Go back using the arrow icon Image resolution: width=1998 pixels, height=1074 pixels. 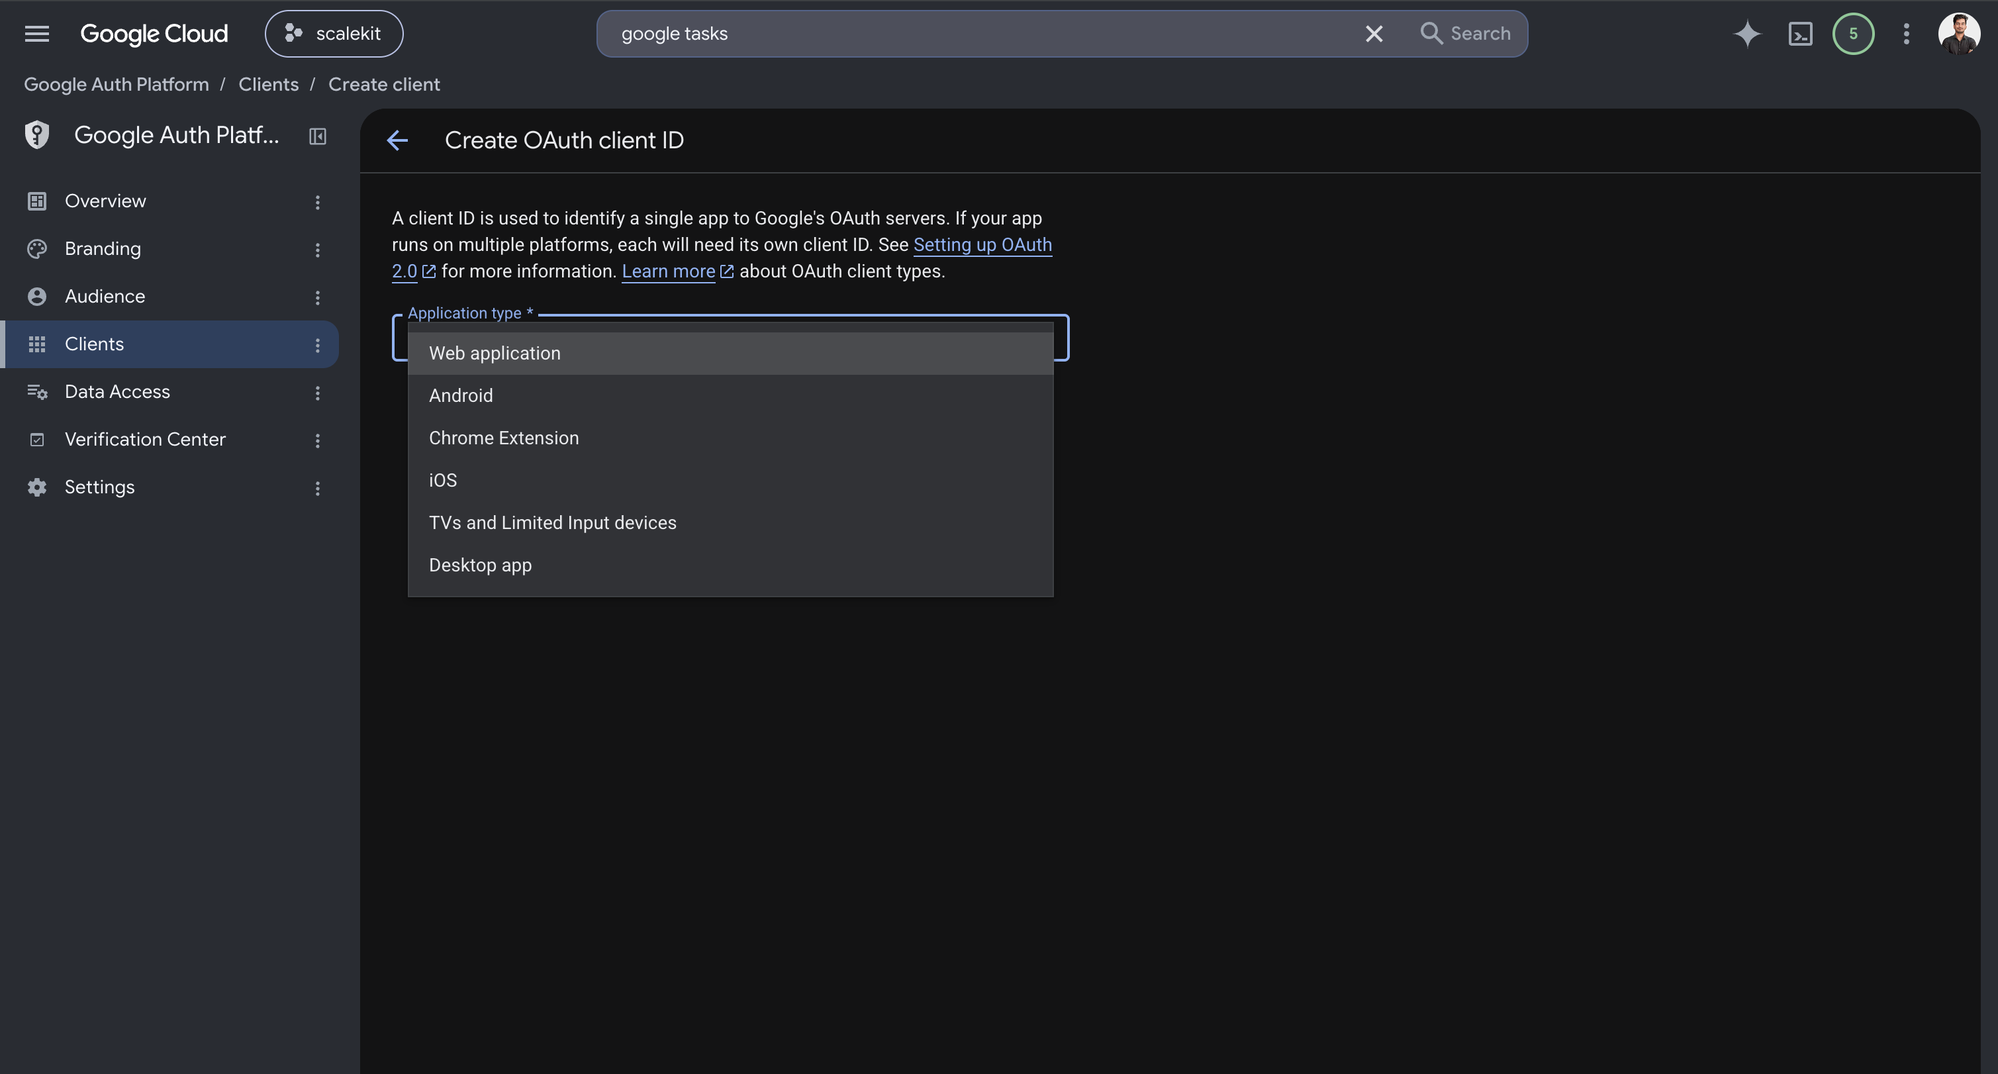coord(397,141)
